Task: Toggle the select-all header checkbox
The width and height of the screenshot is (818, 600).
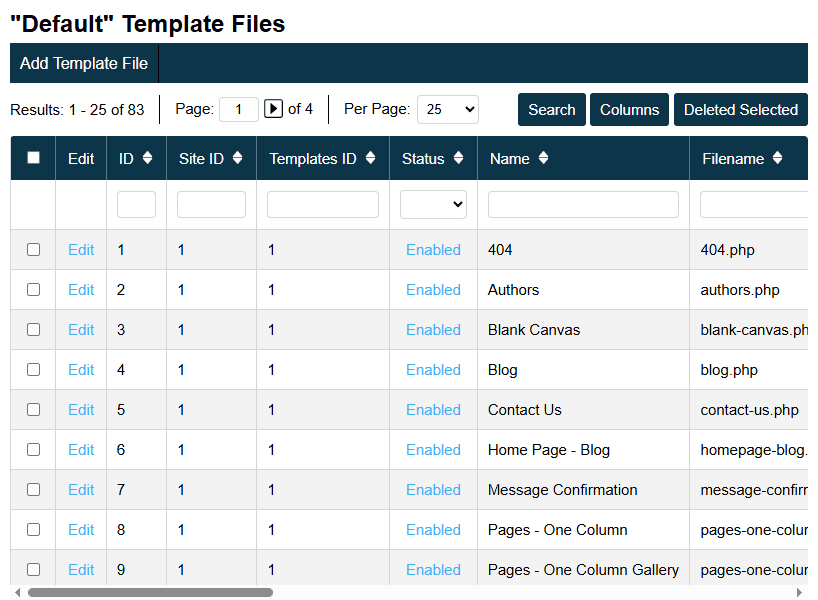Action: (x=33, y=158)
